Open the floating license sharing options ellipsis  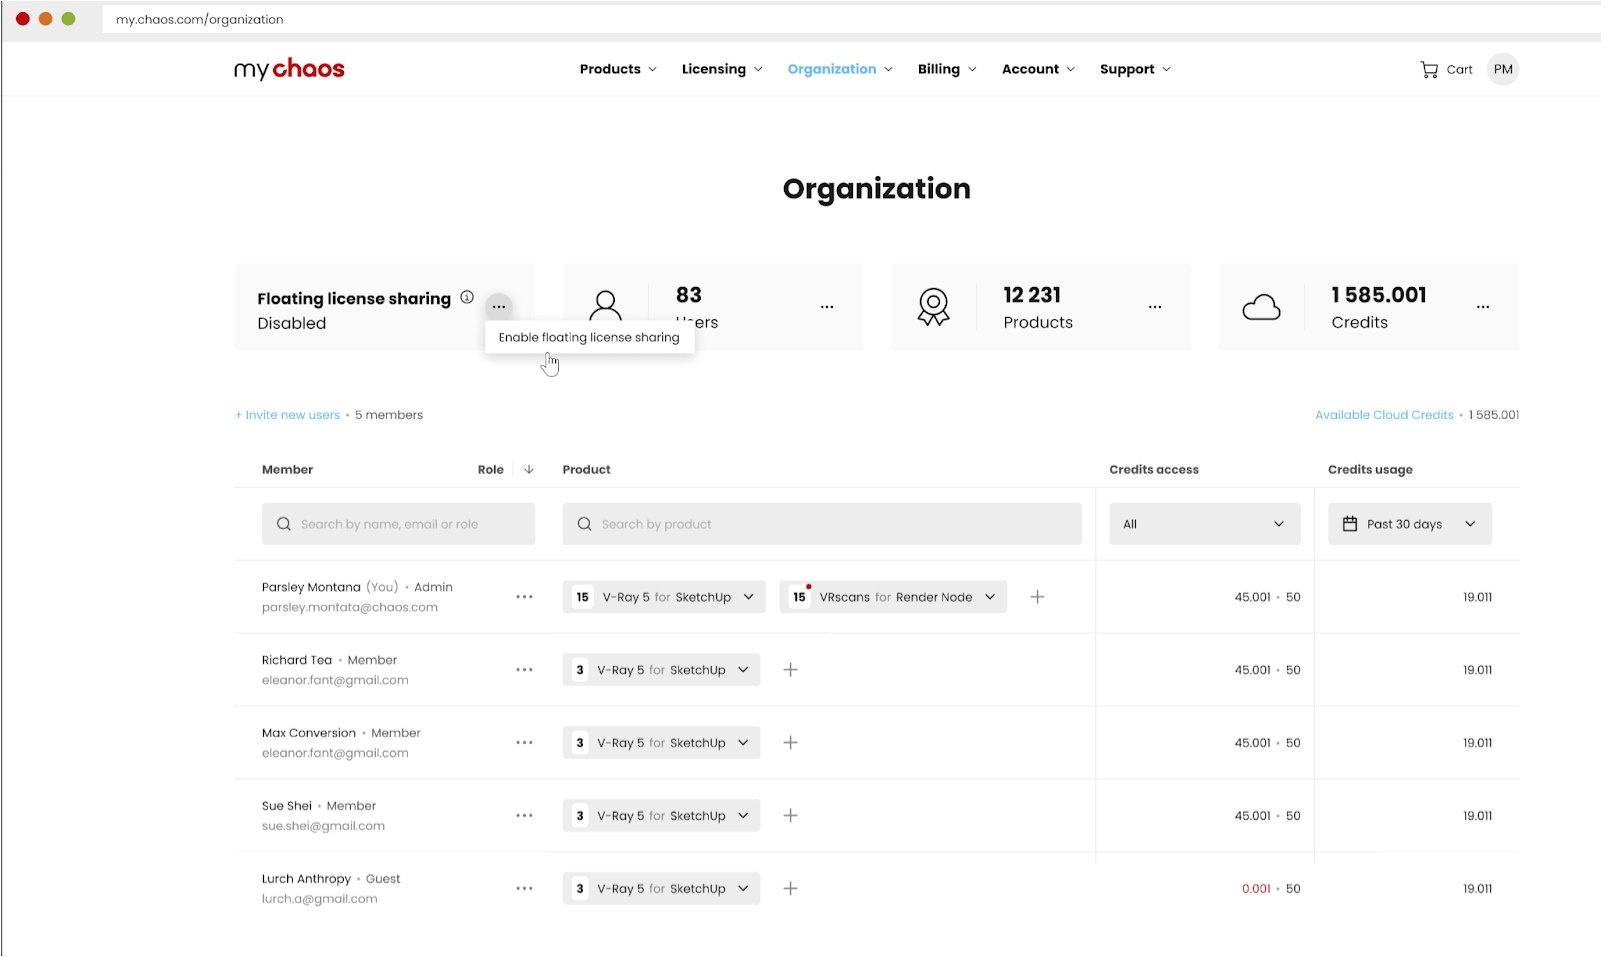coord(499,306)
